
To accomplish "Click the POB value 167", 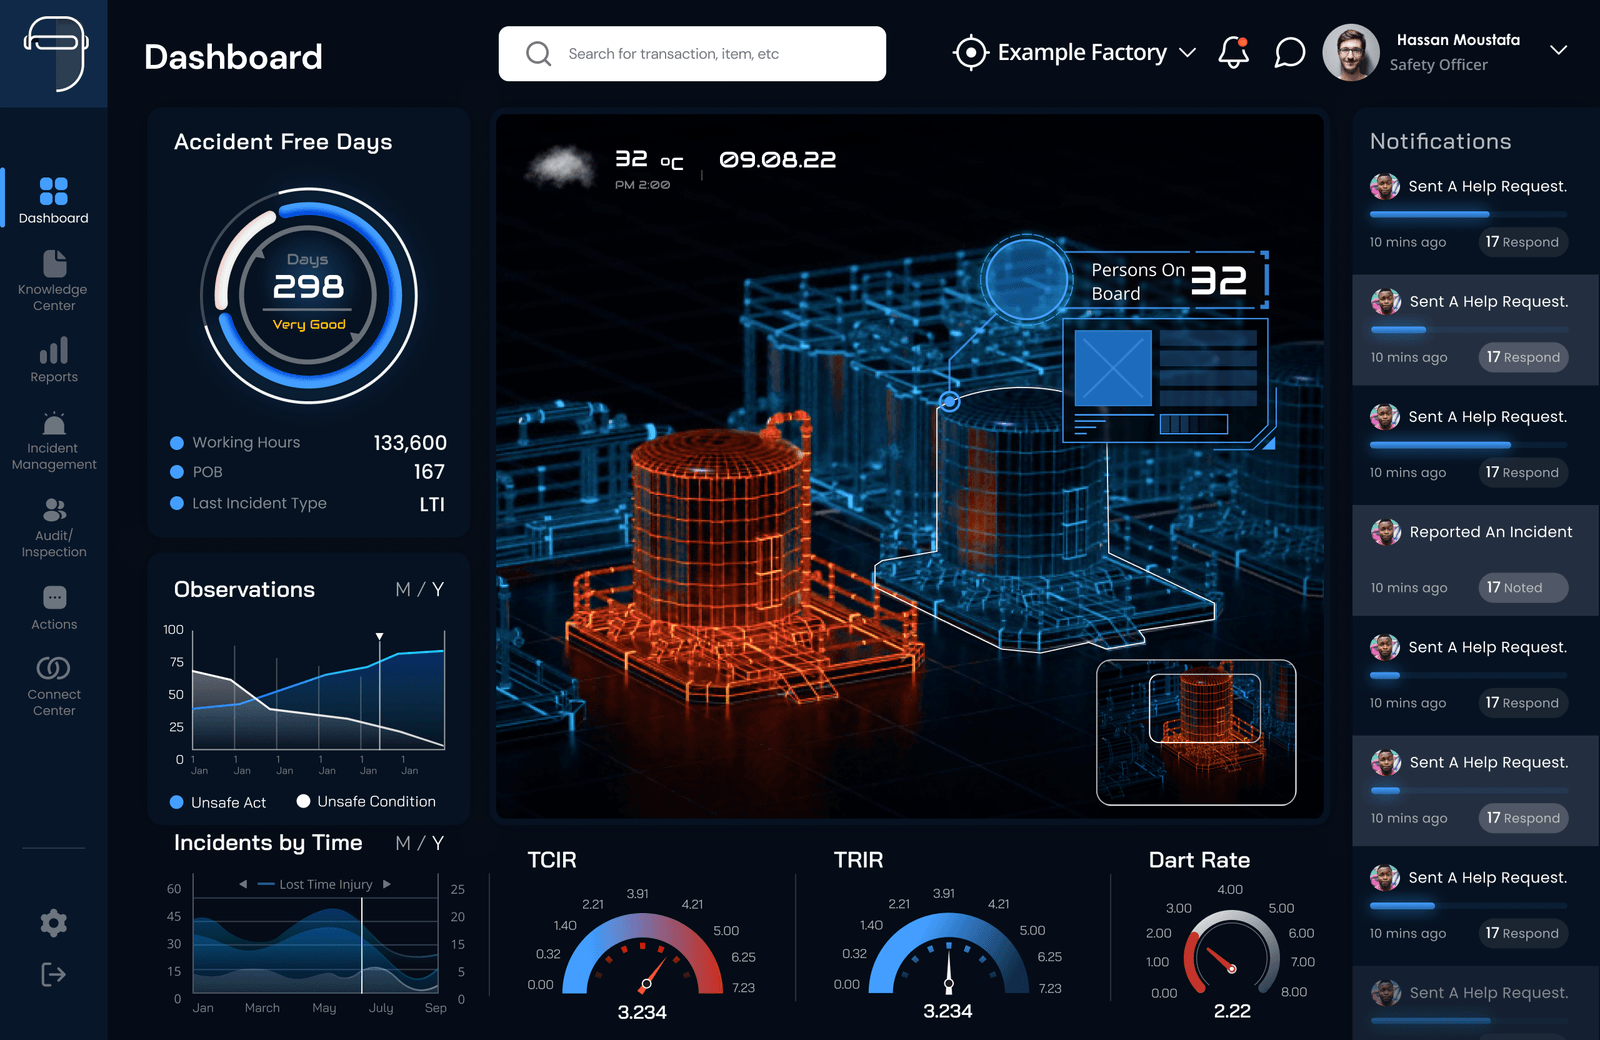I will pos(429,472).
